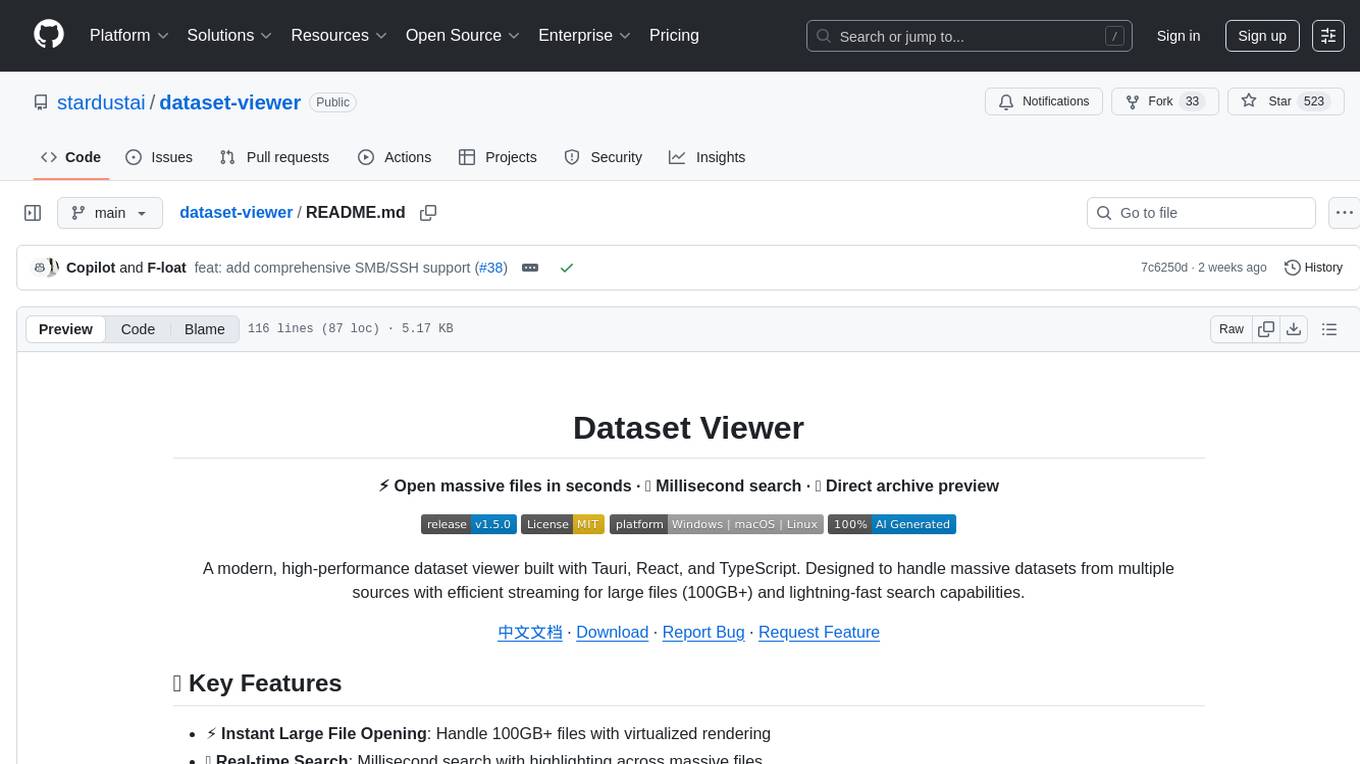1360x764 pixels.
Task: Open pull request #38 link
Action: click(x=491, y=268)
